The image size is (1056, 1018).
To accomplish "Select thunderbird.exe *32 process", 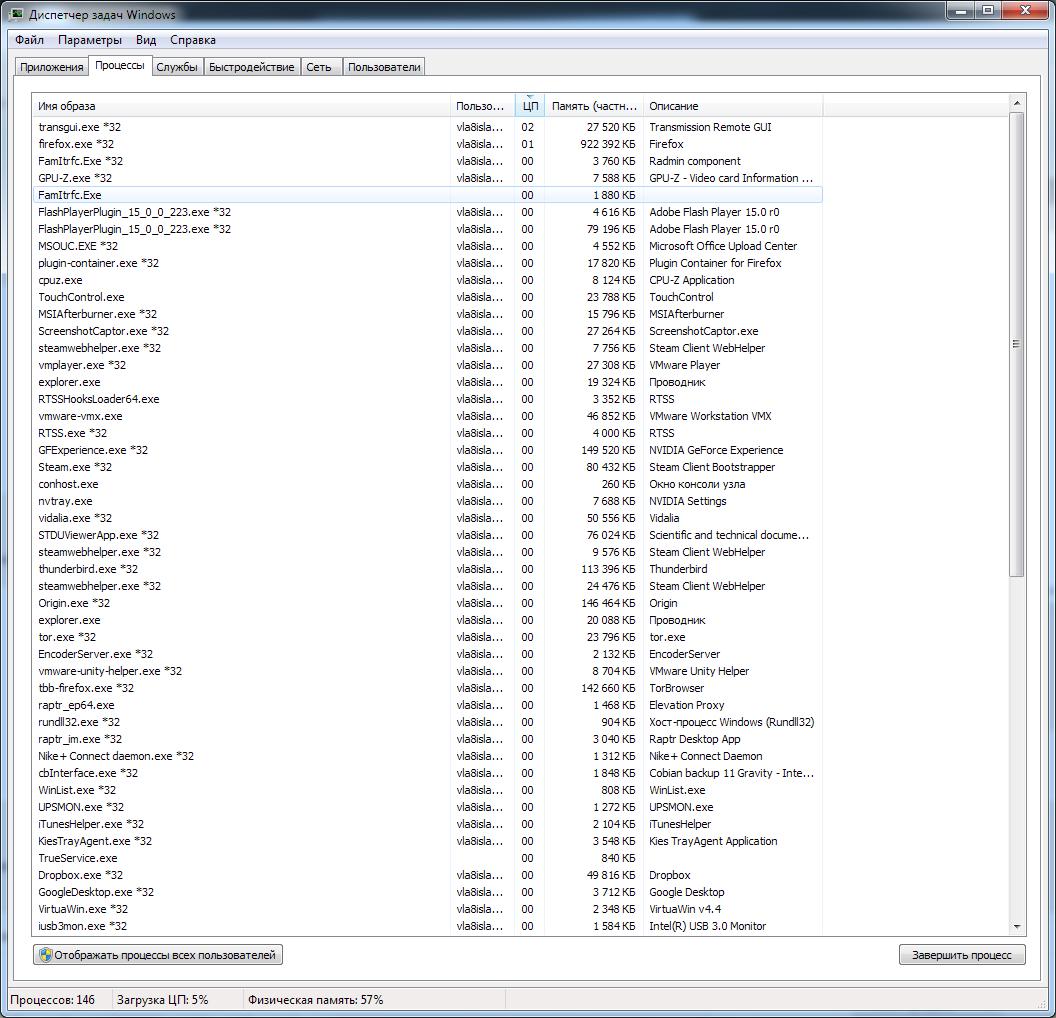I will point(428,569).
